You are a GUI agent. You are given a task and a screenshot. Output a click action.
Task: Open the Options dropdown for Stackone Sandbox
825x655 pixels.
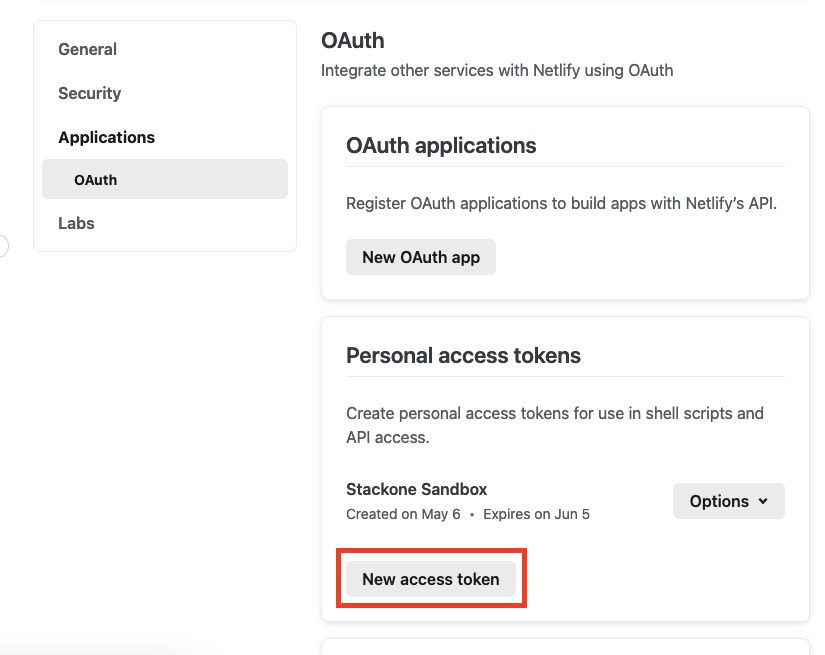(x=728, y=500)
